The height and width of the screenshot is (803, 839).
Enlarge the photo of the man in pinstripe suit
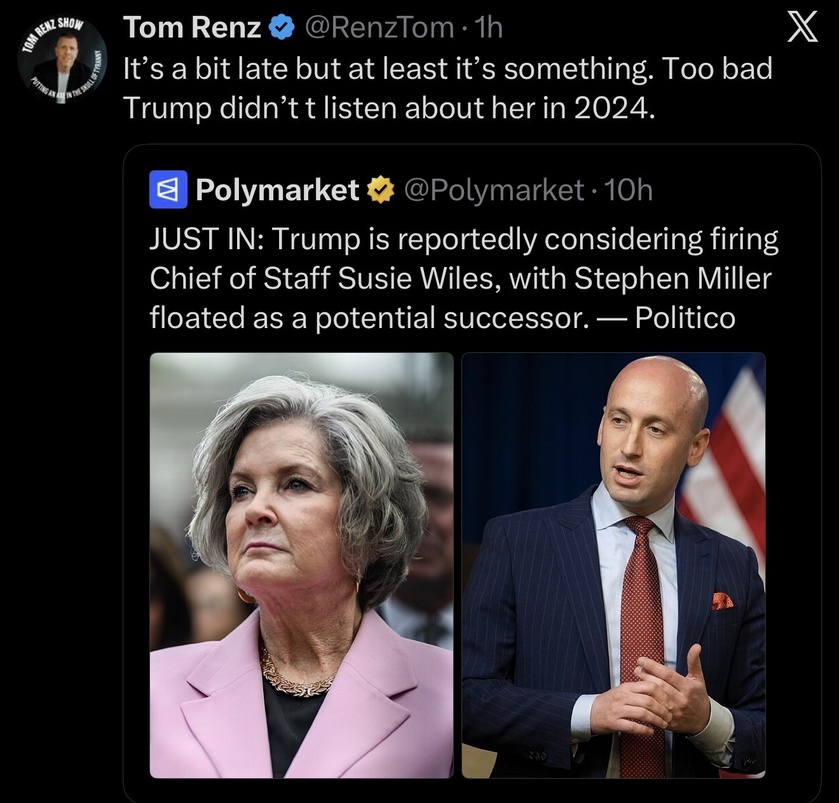coord(613,565)
